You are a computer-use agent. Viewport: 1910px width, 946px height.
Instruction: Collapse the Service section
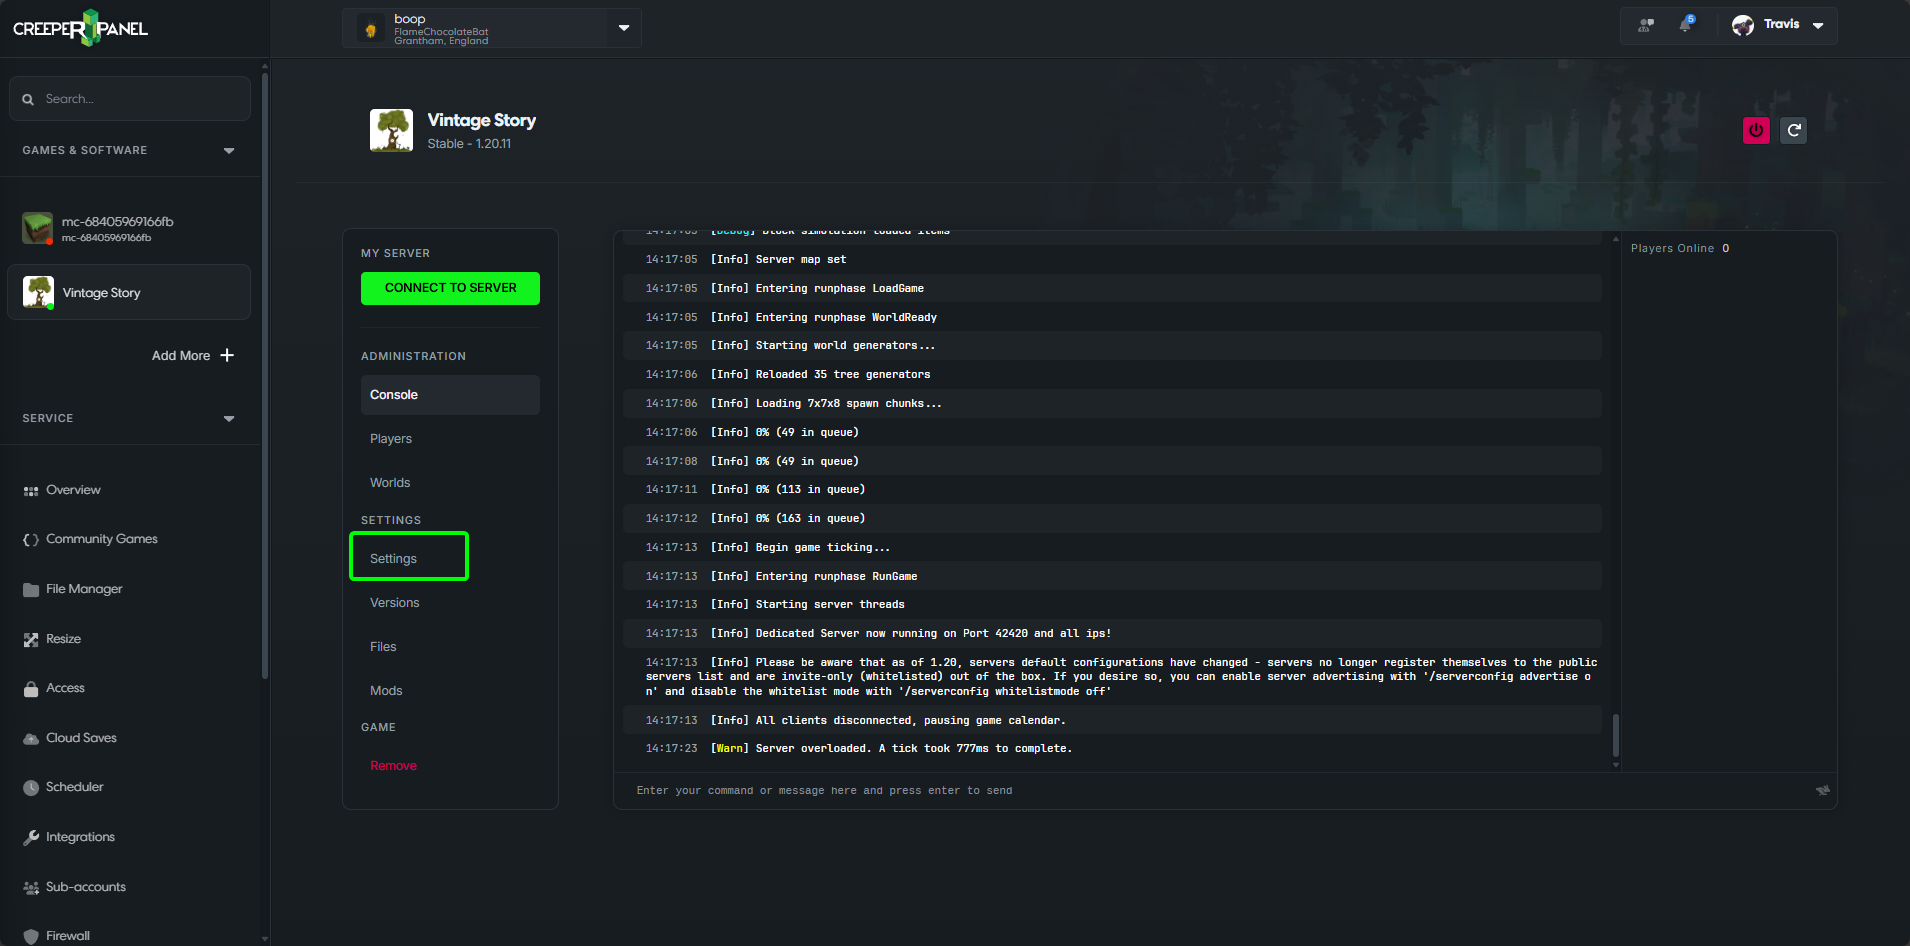(229, 418)
